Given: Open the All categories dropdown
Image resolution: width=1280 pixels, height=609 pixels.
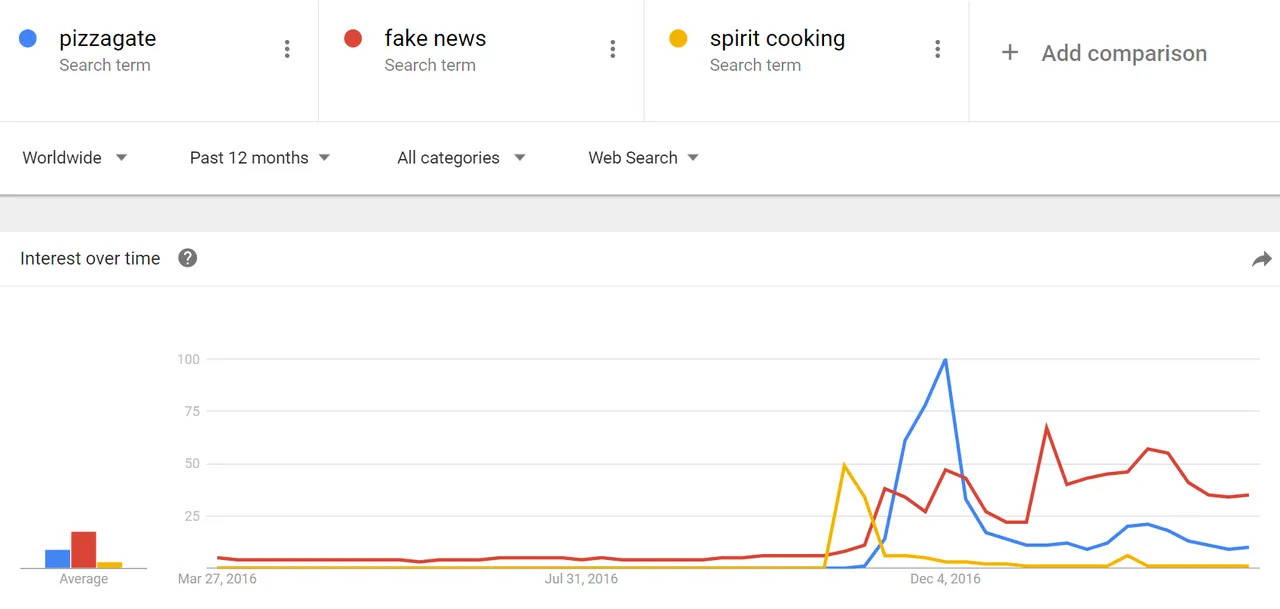Looking at the screenshot, I should point(461,158).
